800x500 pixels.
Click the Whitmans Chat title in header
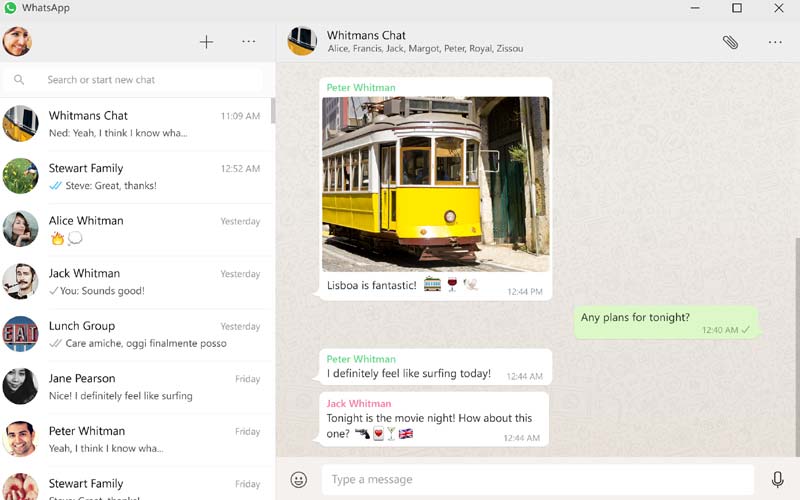pyautogui.click(x=367, y=35)
